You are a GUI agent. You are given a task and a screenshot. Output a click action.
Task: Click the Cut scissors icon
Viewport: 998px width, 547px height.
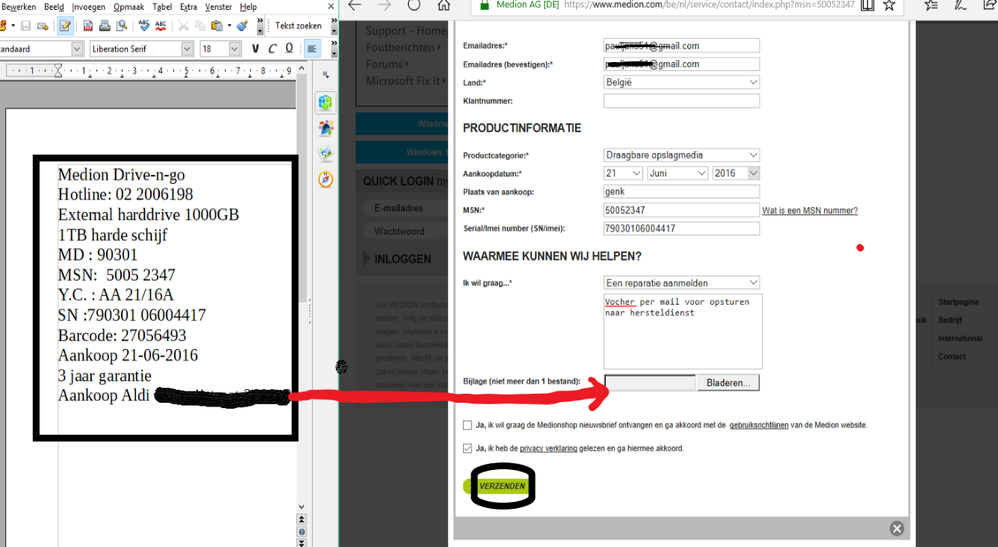coord(183,26)
